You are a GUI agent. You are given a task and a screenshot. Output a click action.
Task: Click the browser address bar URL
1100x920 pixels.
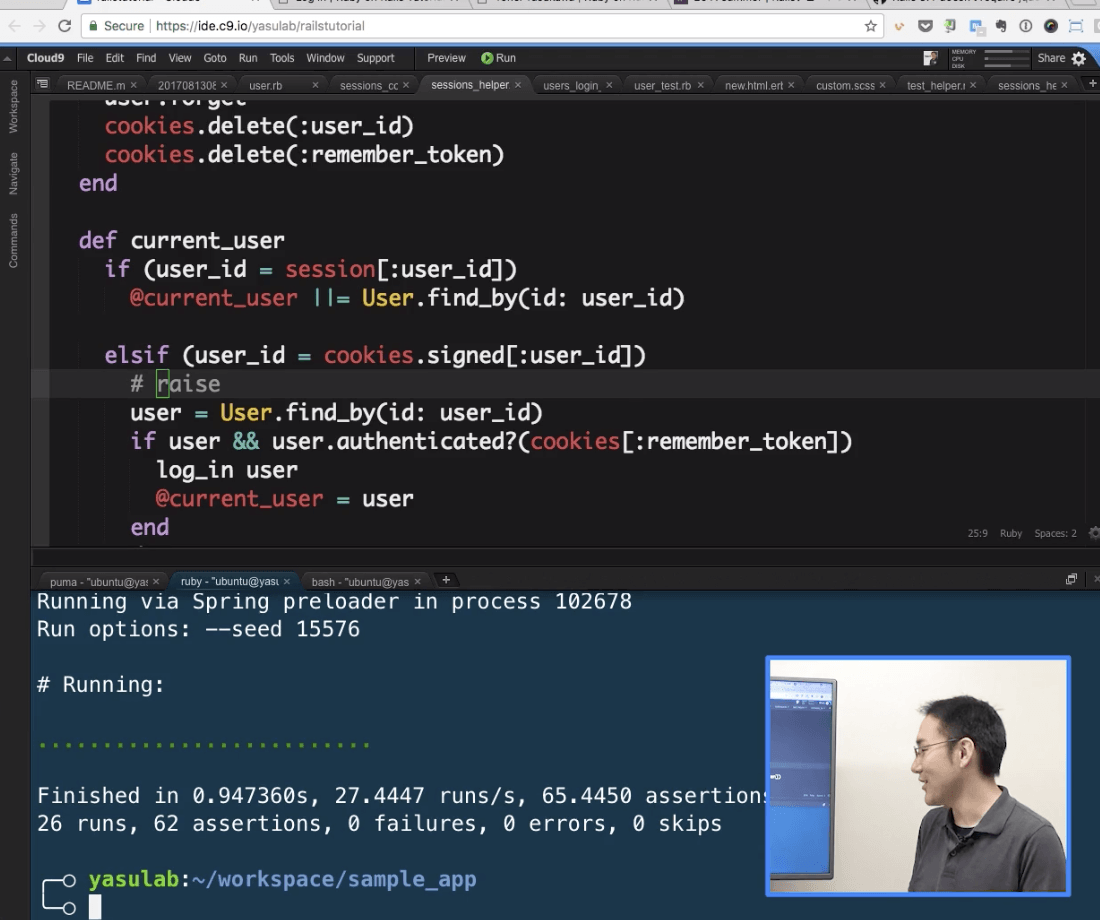coord(260,26)
